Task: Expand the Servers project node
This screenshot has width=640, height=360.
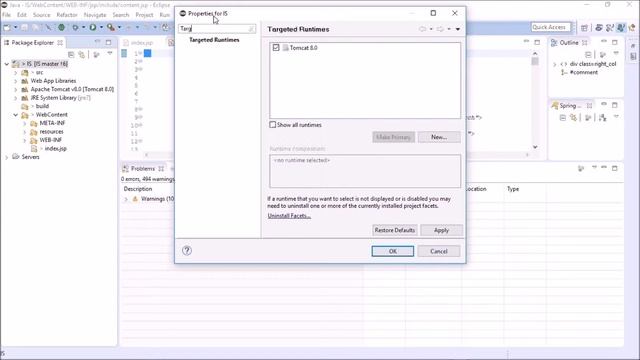Action: [x=7, y=157]
